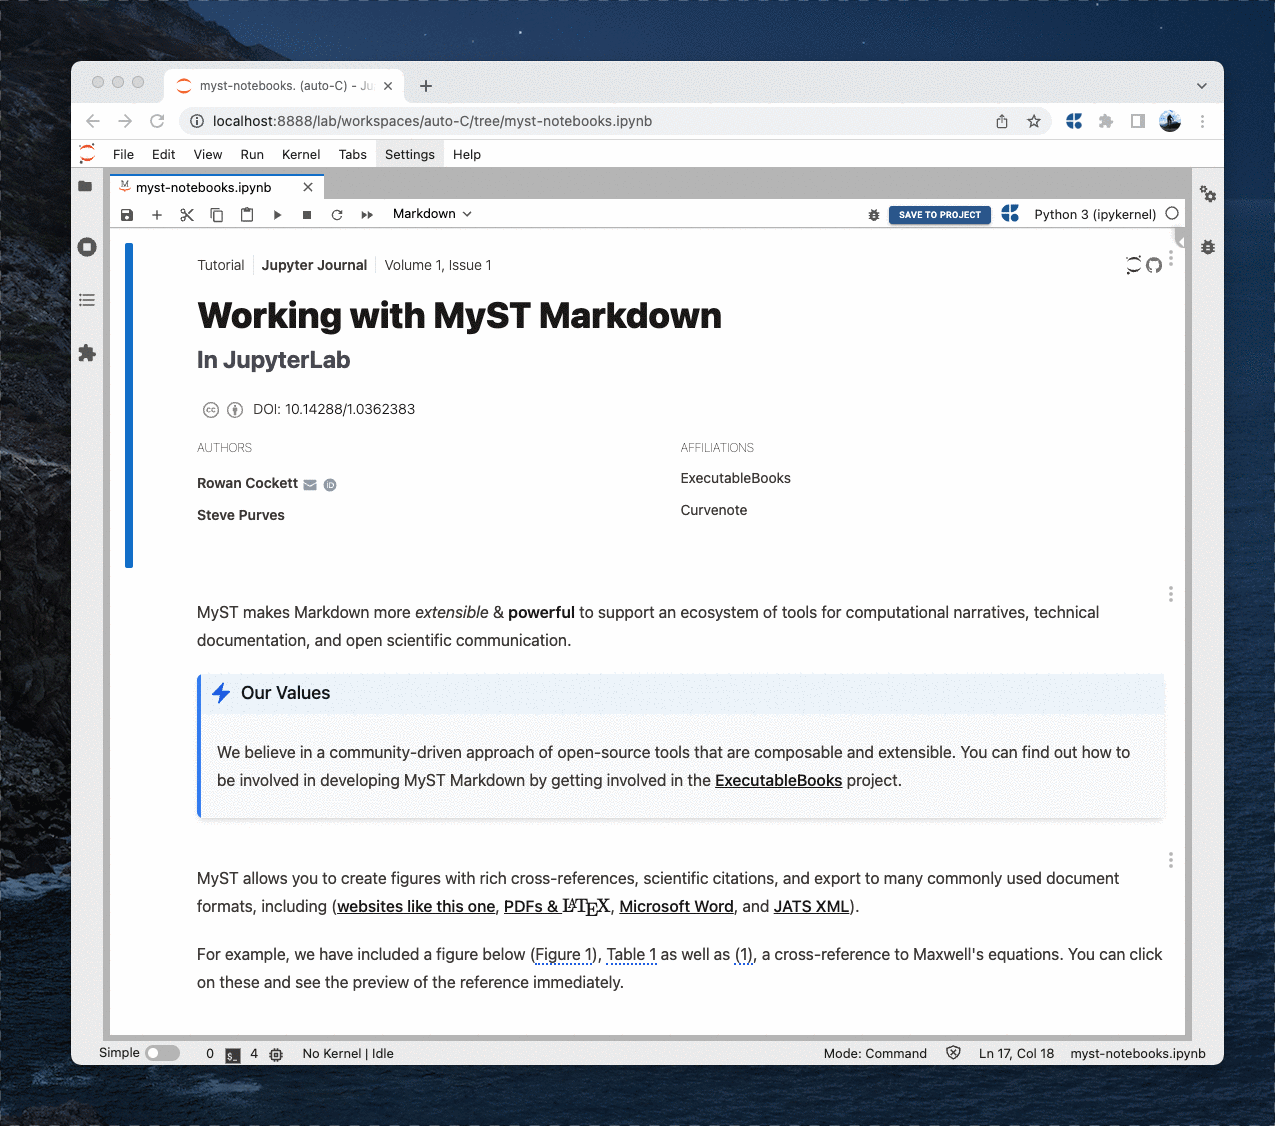Click the browser address bar URL

coord(432,121)
